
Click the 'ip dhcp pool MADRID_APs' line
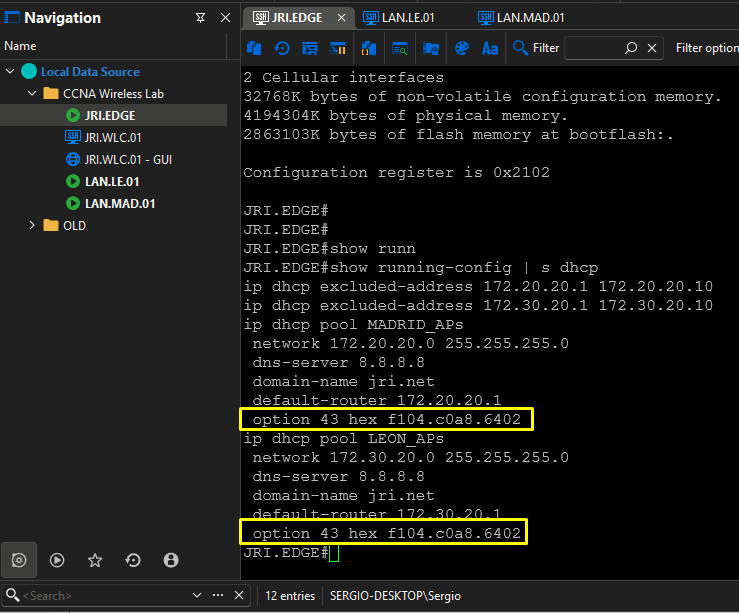[x=353, y=325]
